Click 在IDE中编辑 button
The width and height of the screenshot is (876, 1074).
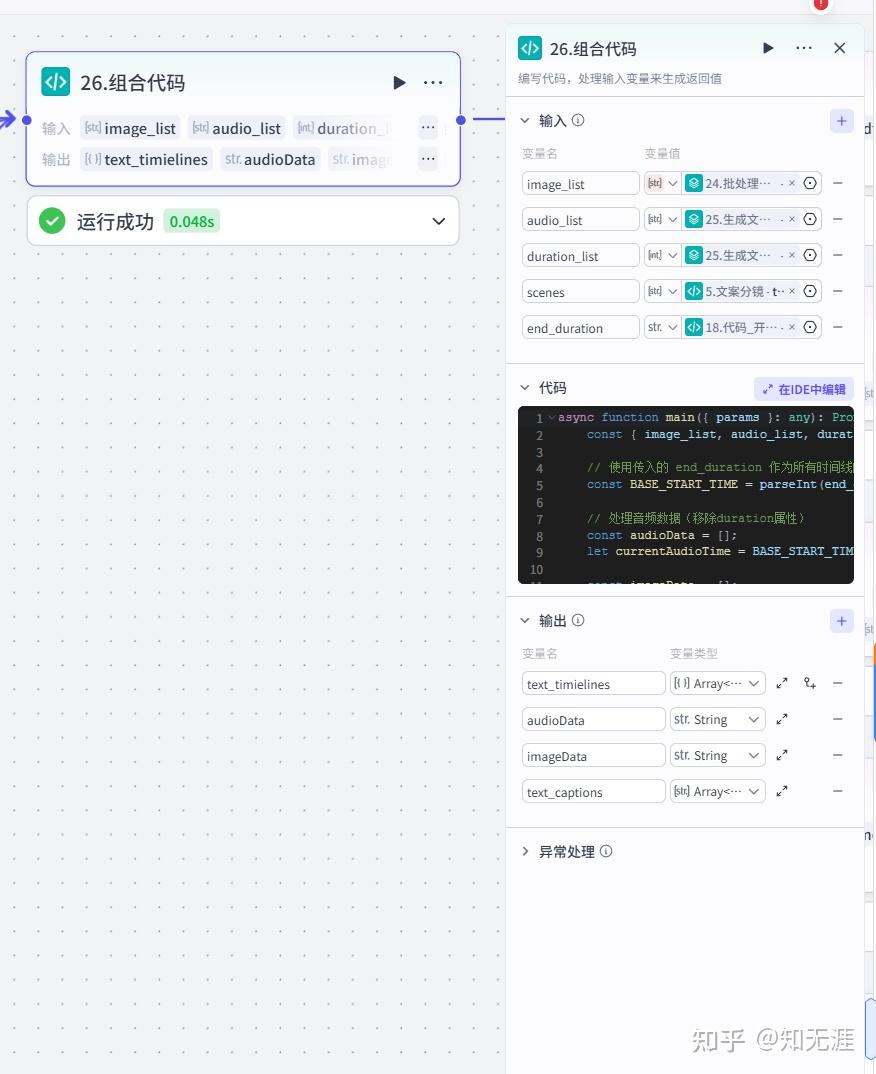[804, 389]
